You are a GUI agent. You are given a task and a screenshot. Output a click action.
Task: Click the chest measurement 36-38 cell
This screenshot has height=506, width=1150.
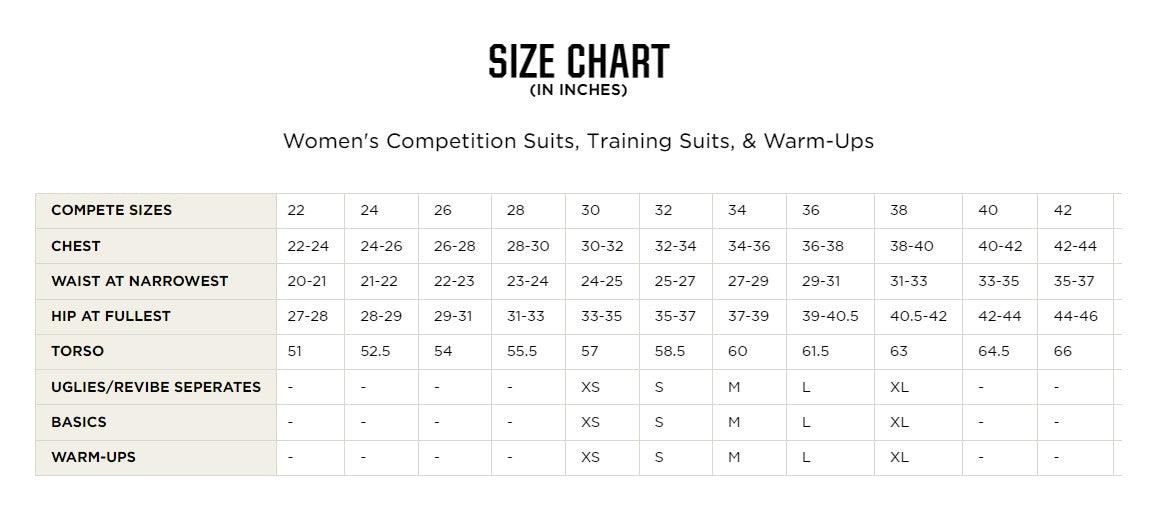822,246
